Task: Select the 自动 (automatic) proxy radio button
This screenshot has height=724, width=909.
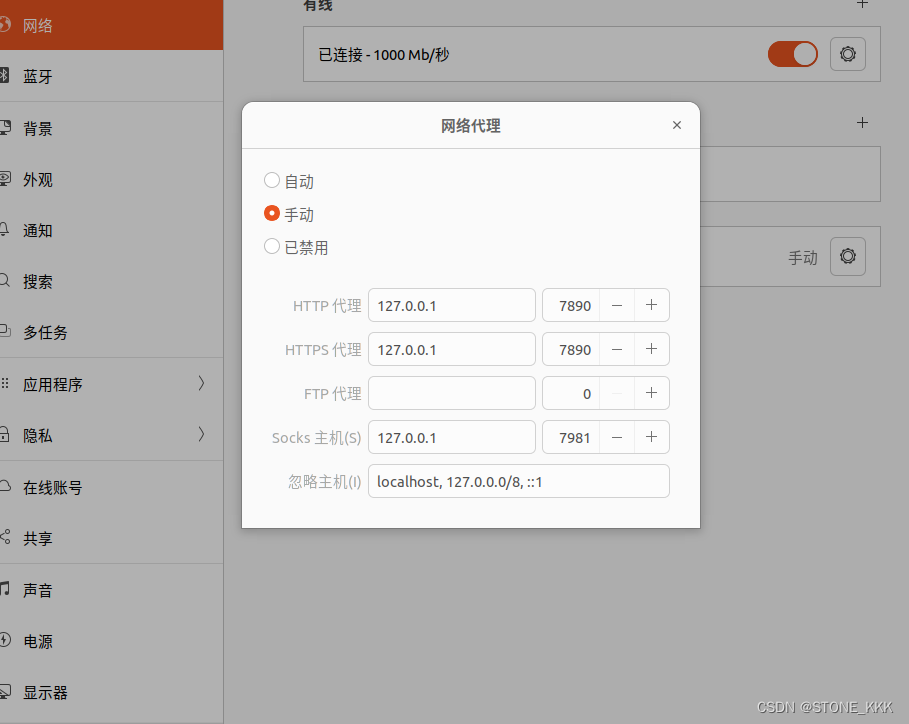Action: [272, 181]
